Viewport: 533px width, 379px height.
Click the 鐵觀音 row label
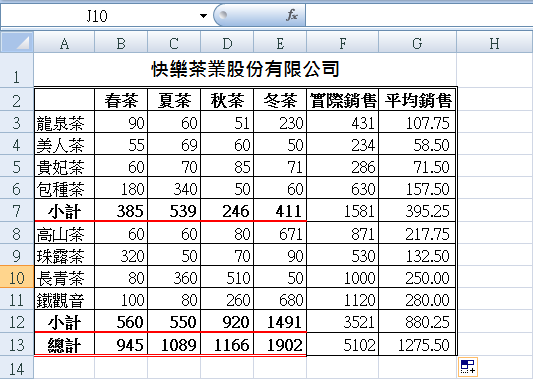(x=64, y=299)
